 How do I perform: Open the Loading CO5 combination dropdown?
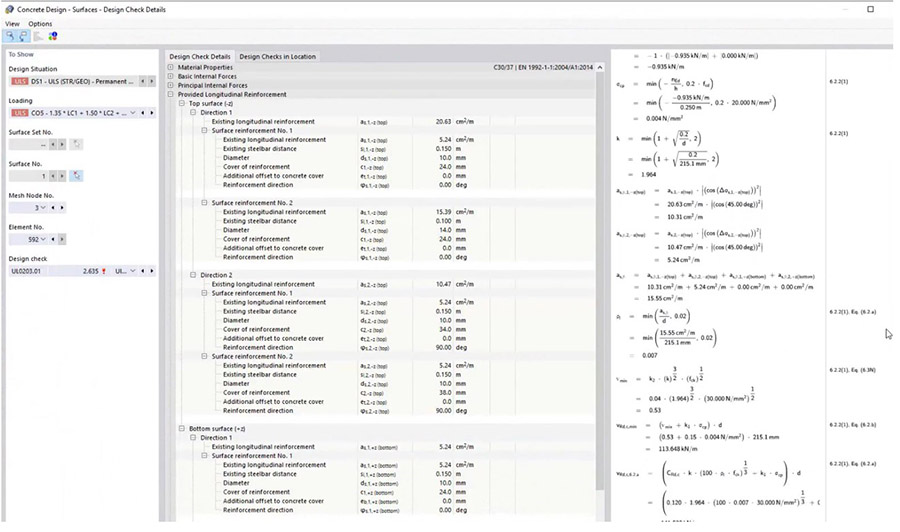coord(131,113)
